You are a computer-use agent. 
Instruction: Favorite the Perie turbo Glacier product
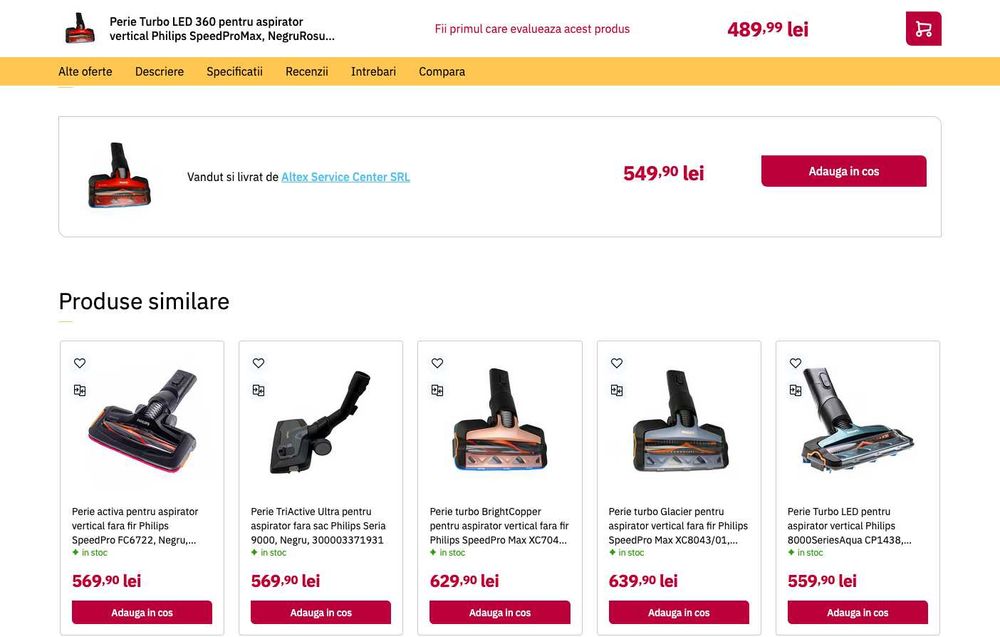pyautogui.click(x=617, y=363)
